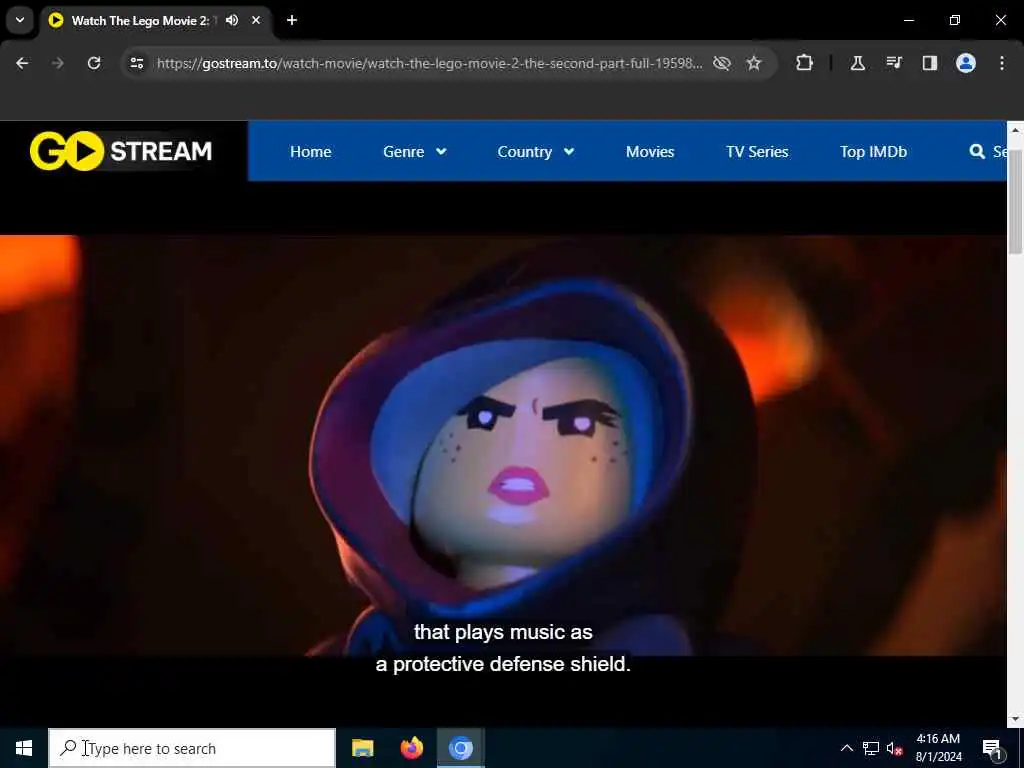Open the muted volume tray icon
Screen dimensions: 1024x768
pos(894,748)
